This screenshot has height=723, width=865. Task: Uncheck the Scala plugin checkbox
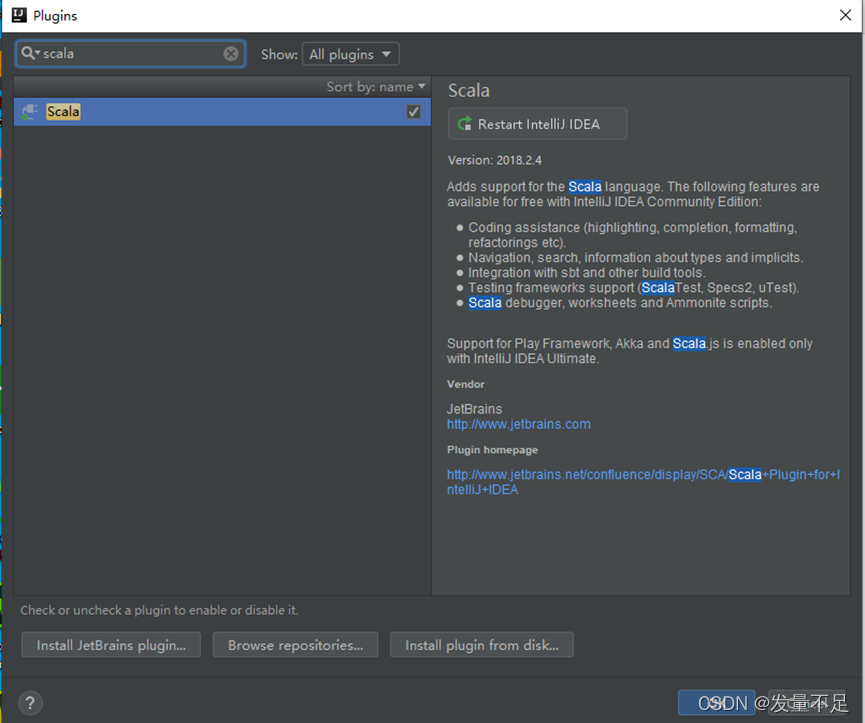(x=413, y=112)
